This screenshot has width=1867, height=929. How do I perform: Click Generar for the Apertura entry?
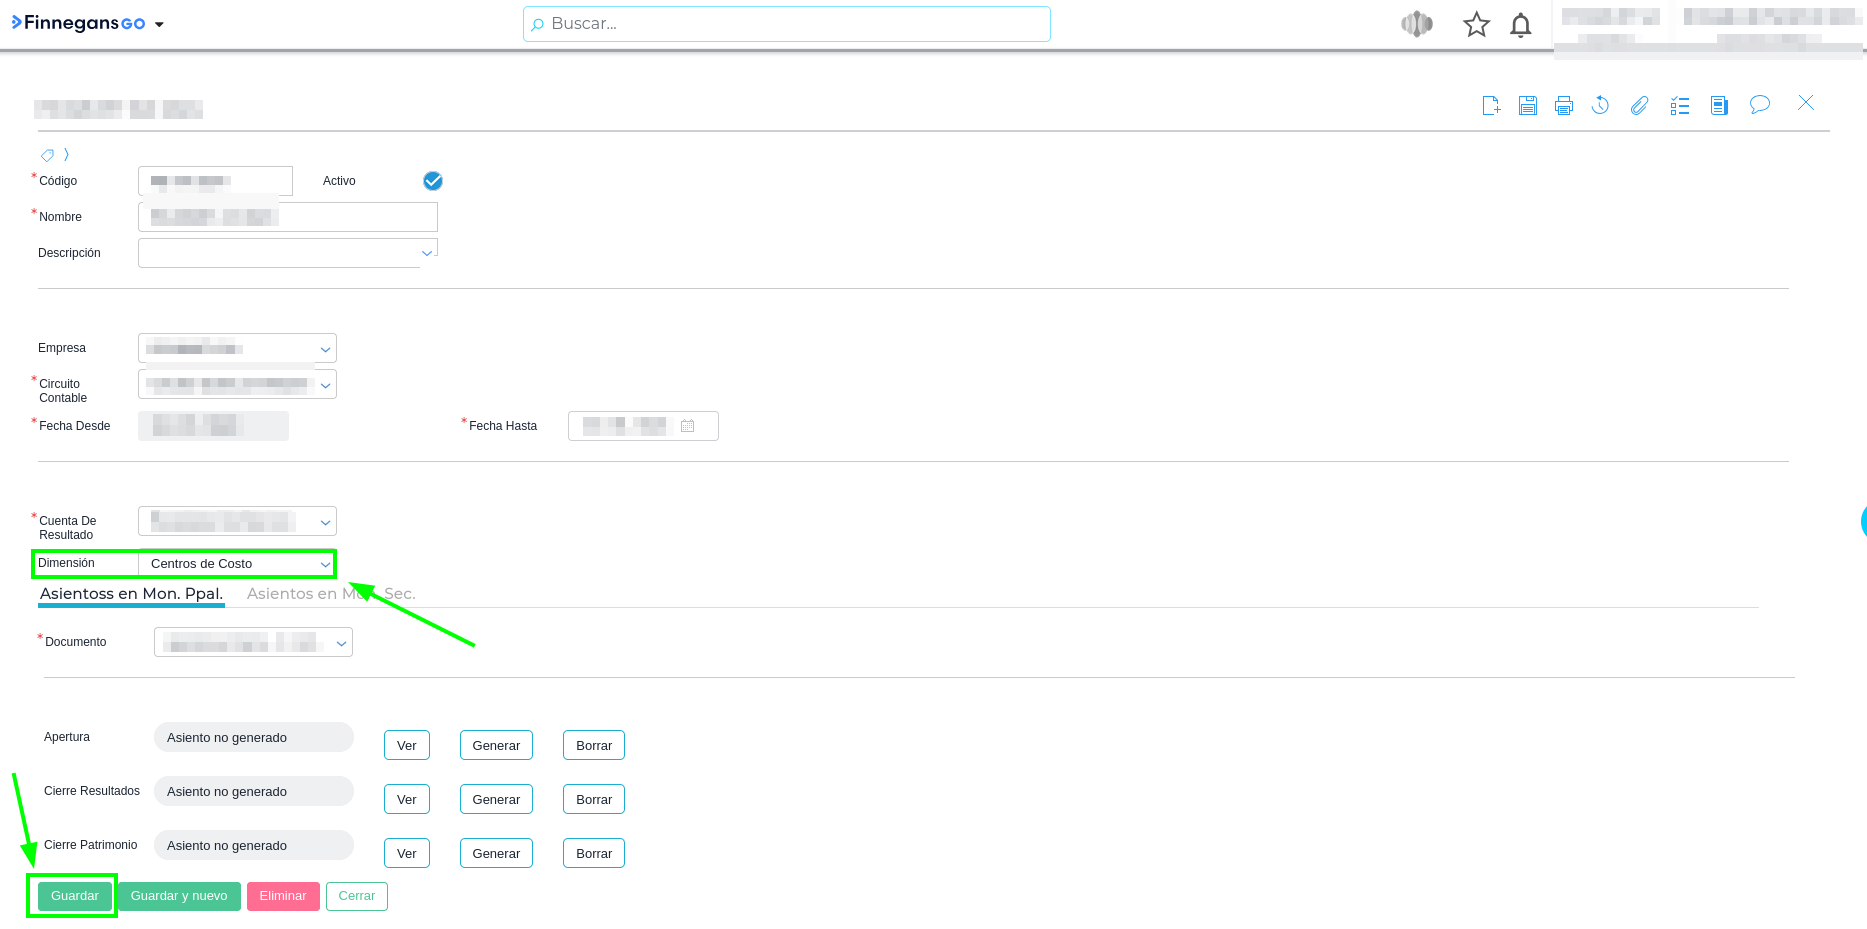pos(496,746)
